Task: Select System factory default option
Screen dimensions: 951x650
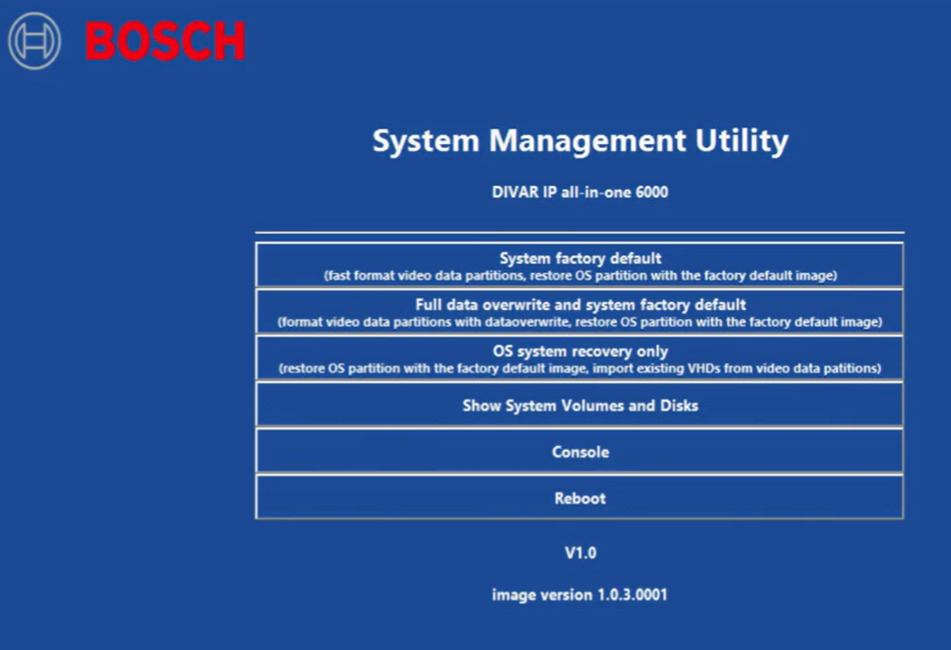Action: pyautogui.click(x=580, y=265)
